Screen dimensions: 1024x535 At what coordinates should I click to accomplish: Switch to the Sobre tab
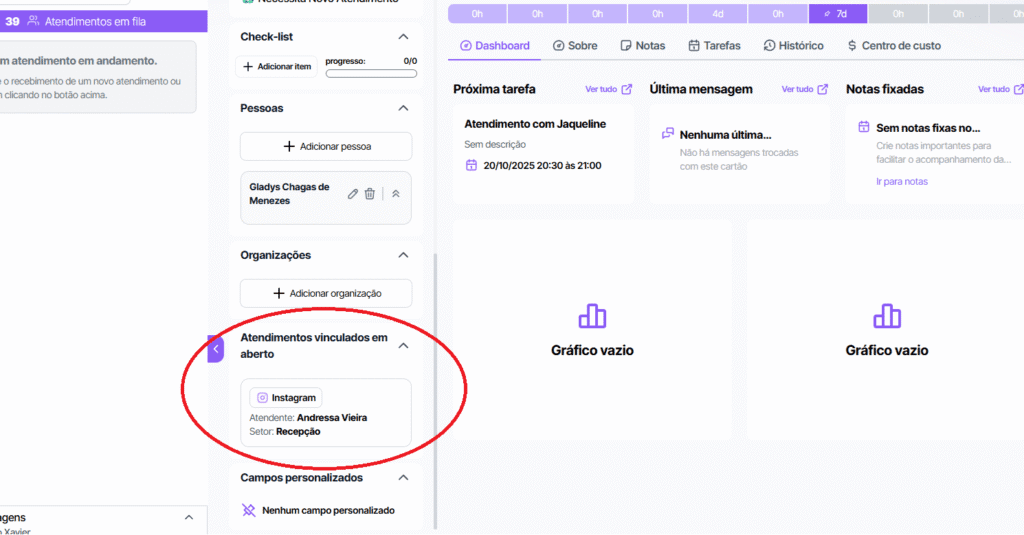(575, 46)
